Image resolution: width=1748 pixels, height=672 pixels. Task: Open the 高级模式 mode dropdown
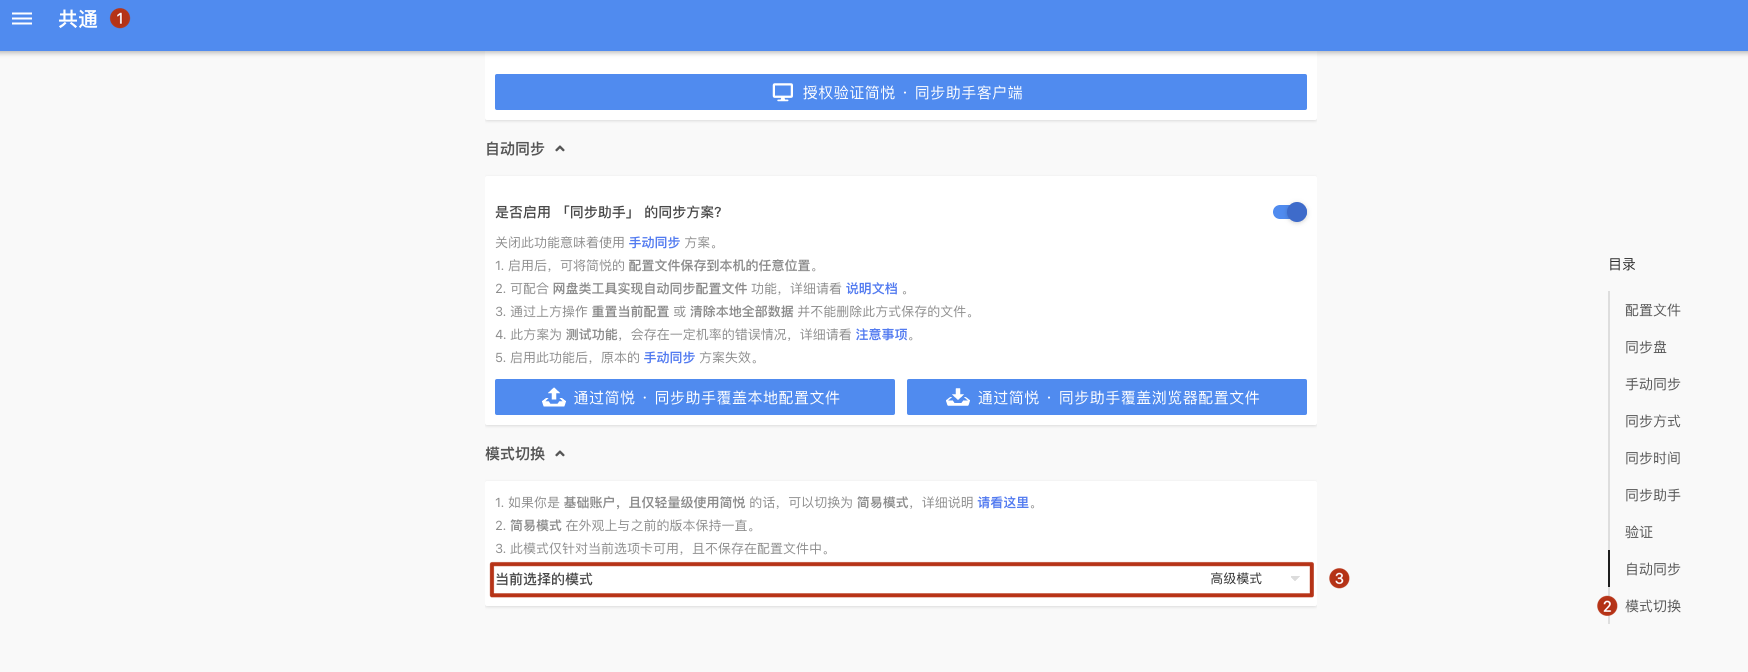click(1255, 579)
